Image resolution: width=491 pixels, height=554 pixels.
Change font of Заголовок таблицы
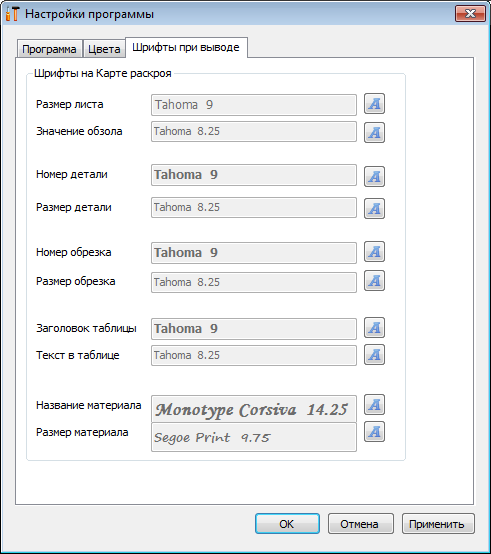click(374, 328)
